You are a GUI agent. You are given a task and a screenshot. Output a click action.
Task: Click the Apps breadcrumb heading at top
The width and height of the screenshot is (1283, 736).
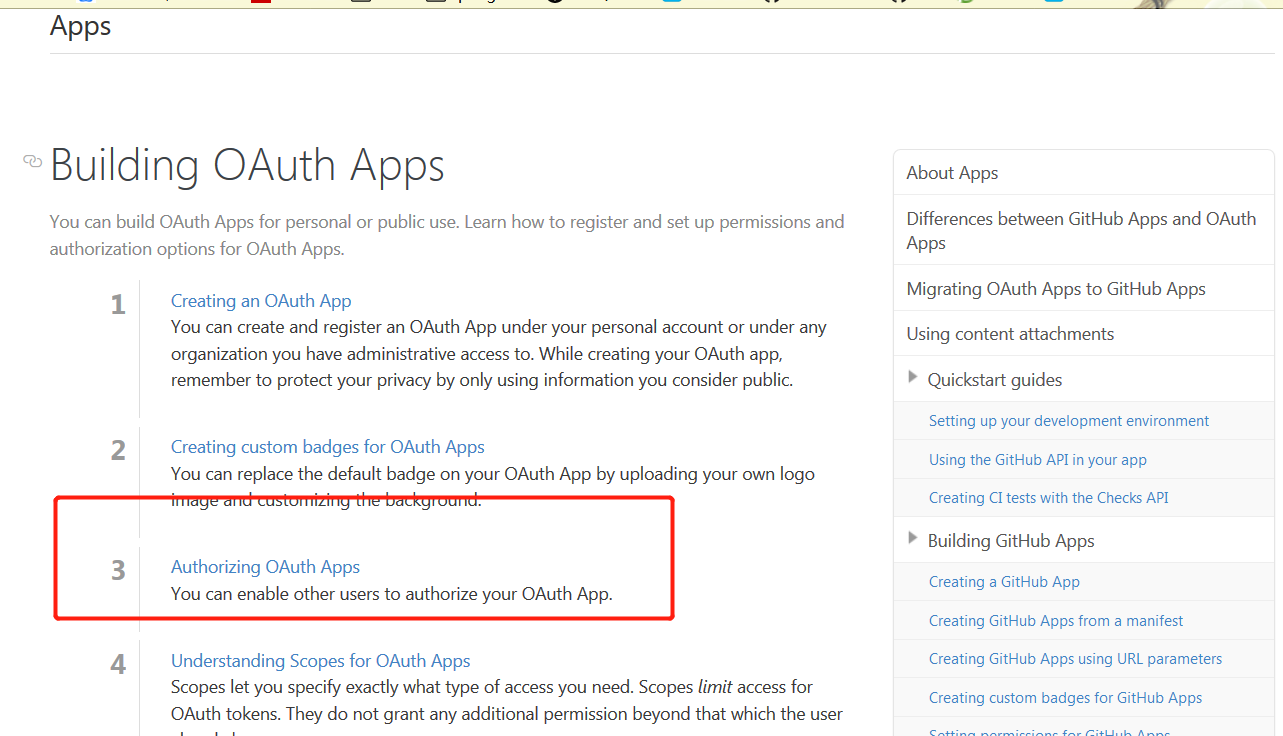click(x=81, y=26)
